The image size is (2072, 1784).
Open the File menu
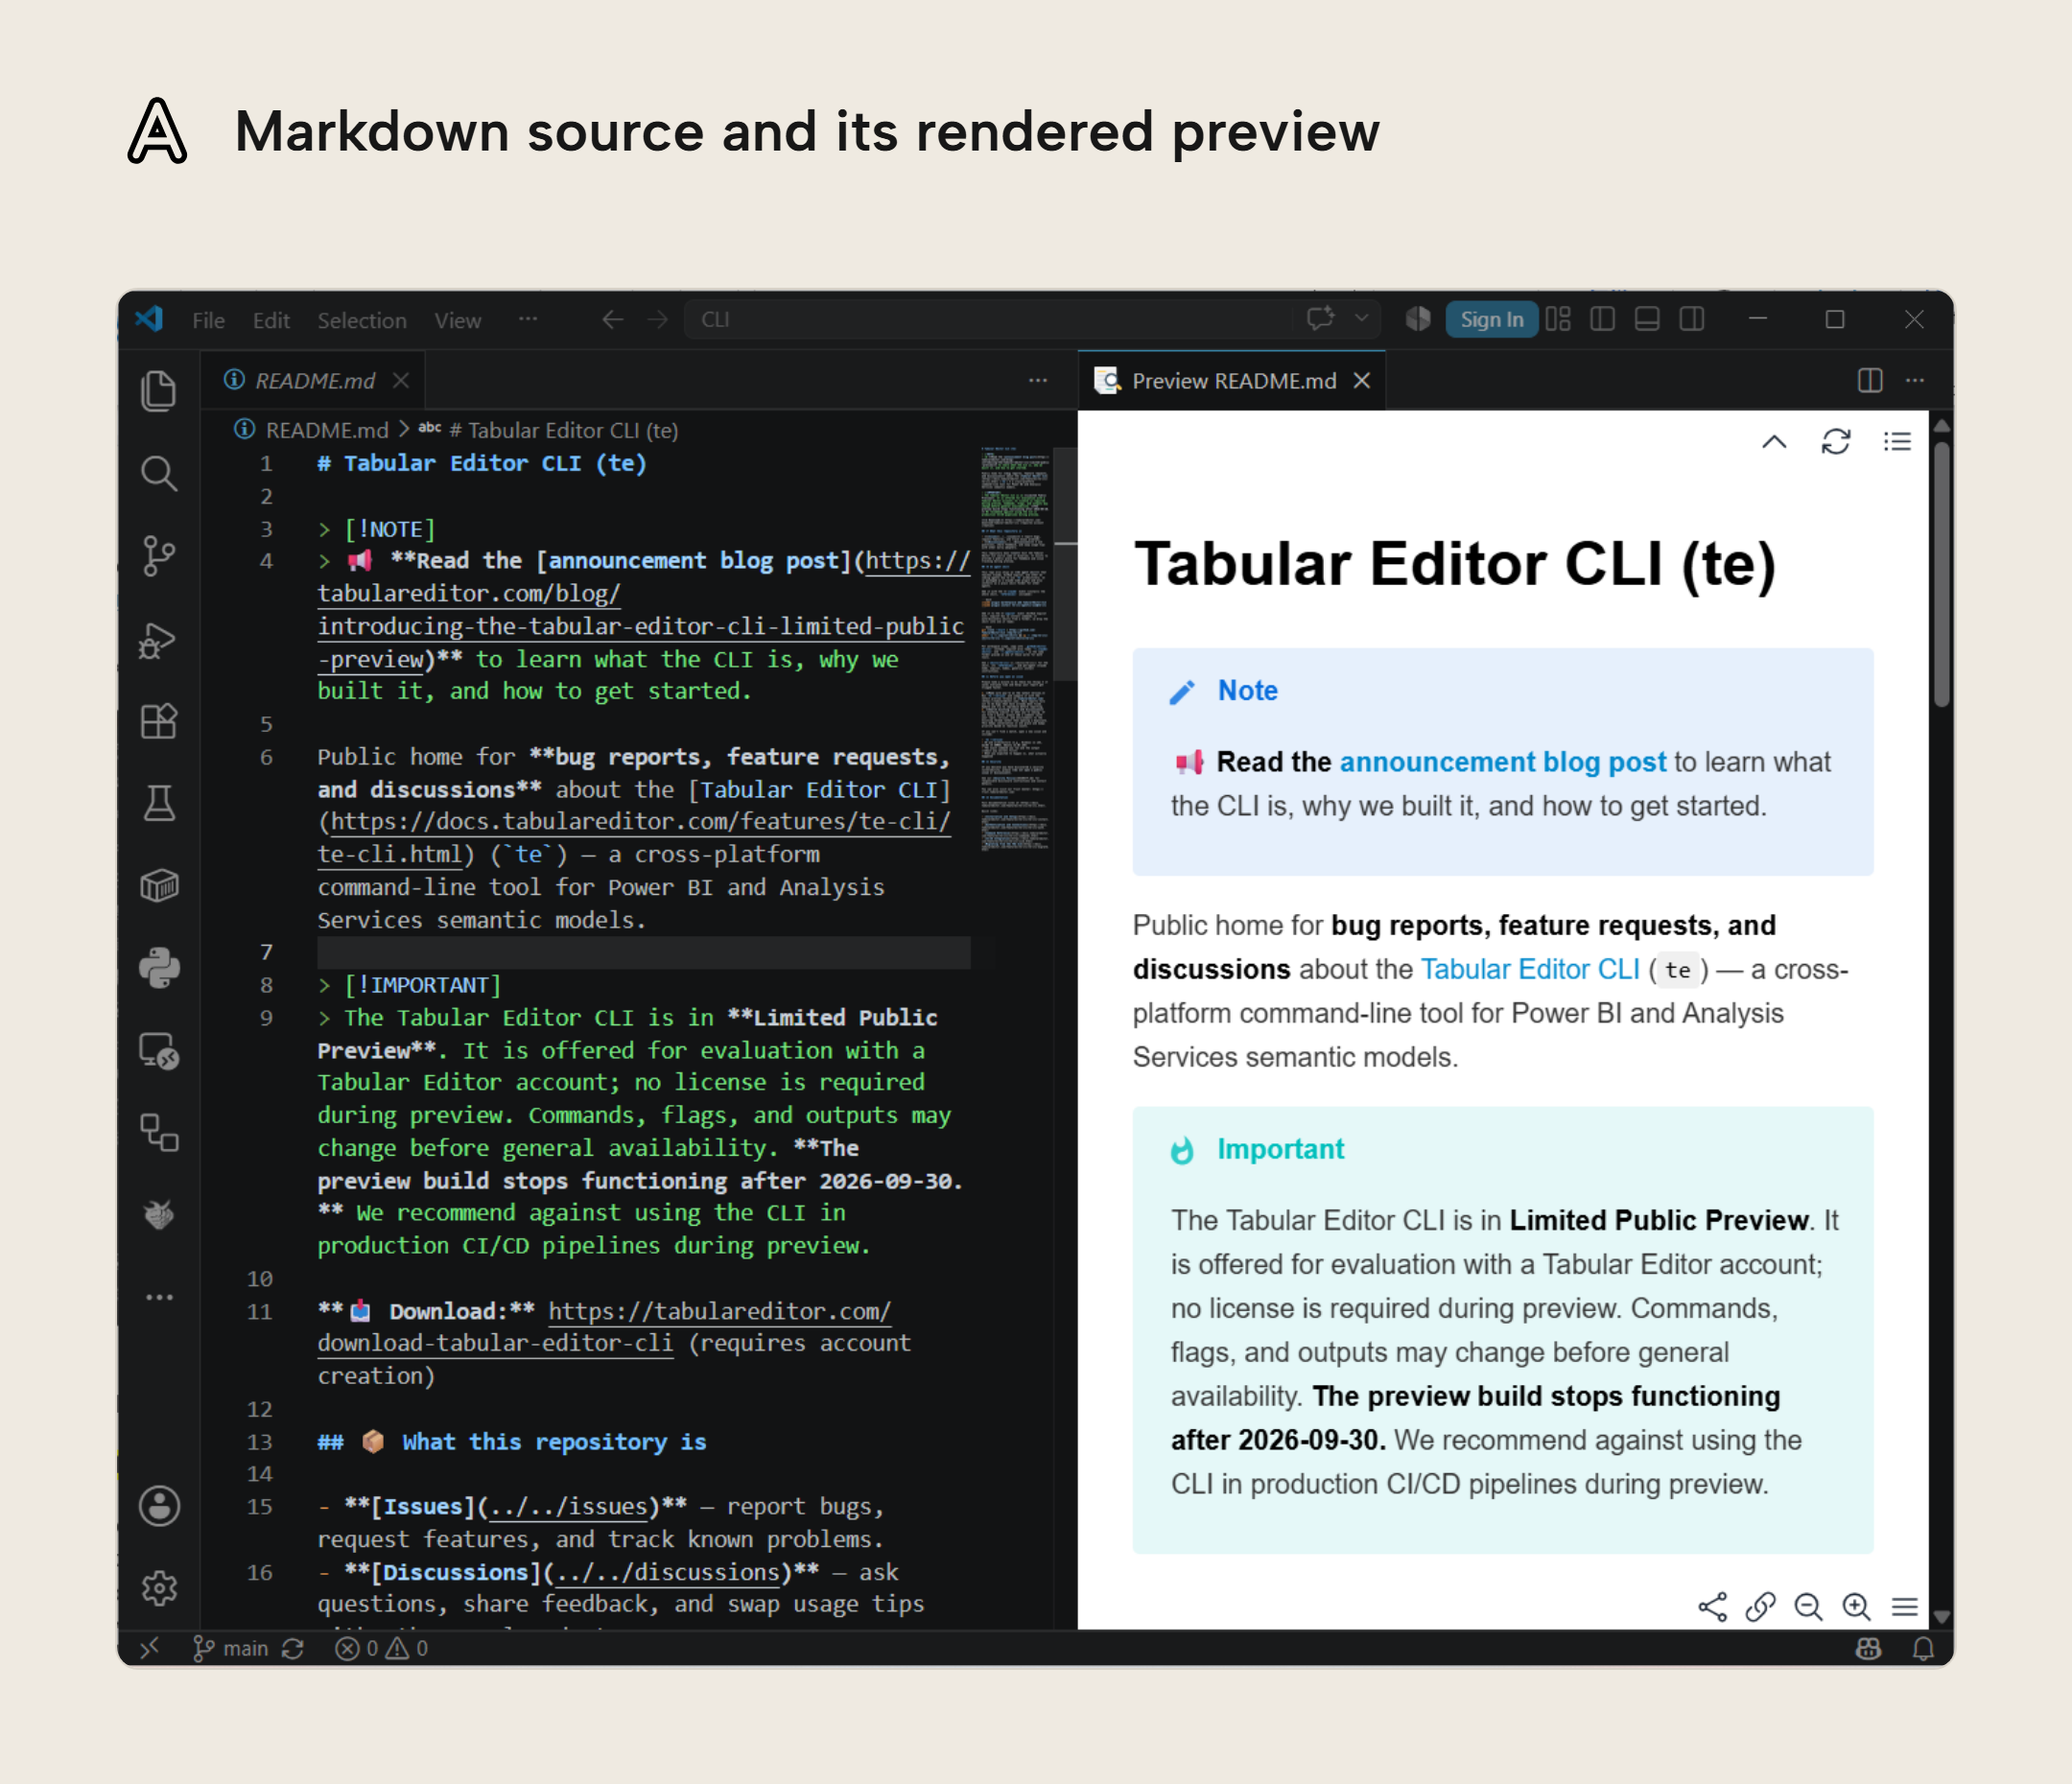(x=208, y=320)
